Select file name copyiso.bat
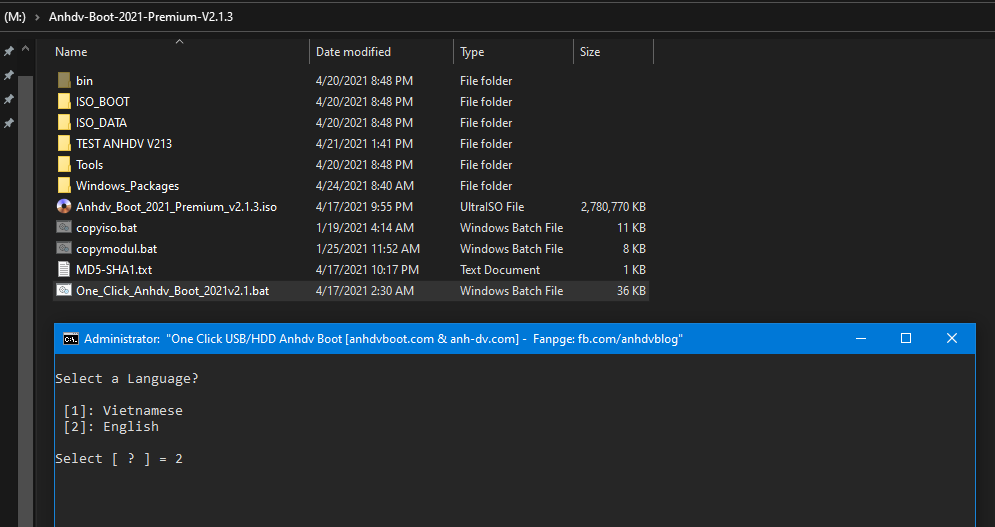This screenshot has height=527, width=995. [107, 227]
